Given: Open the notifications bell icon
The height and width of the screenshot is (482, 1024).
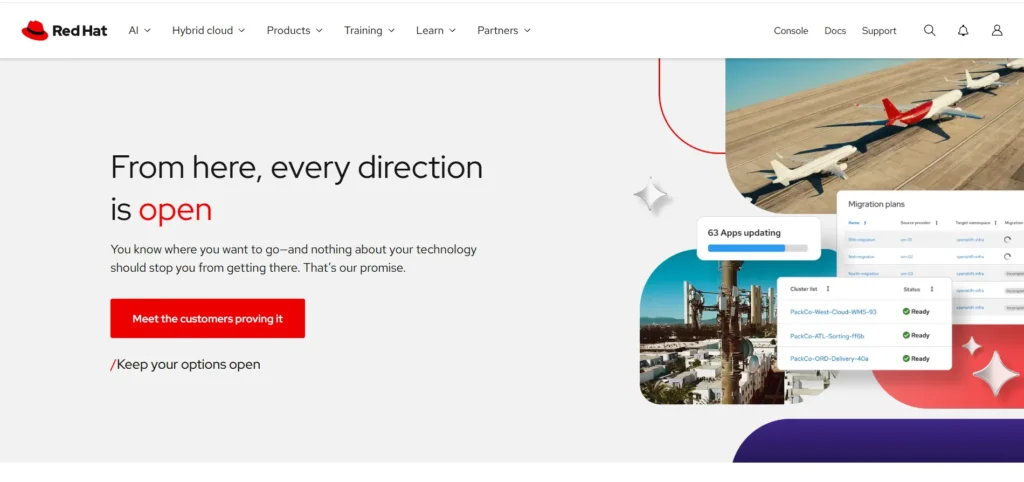Looking at the screenshot, I should click(963, 31).
